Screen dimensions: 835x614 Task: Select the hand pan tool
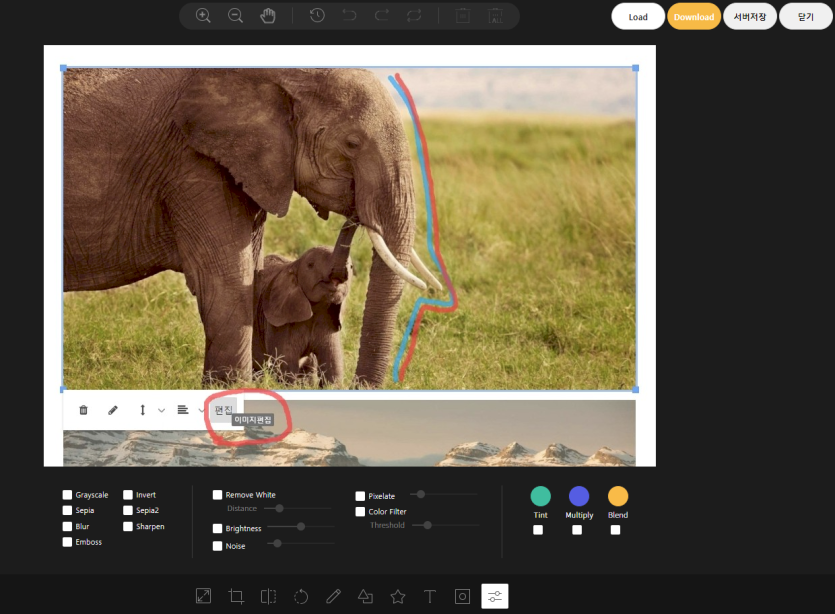click(267, 15)
